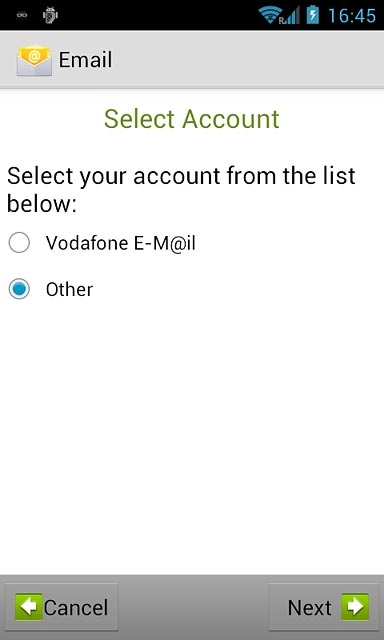Click the green left arrow on Cancel
The width and height of the screenshot is (384, 640).
point(29,607)
